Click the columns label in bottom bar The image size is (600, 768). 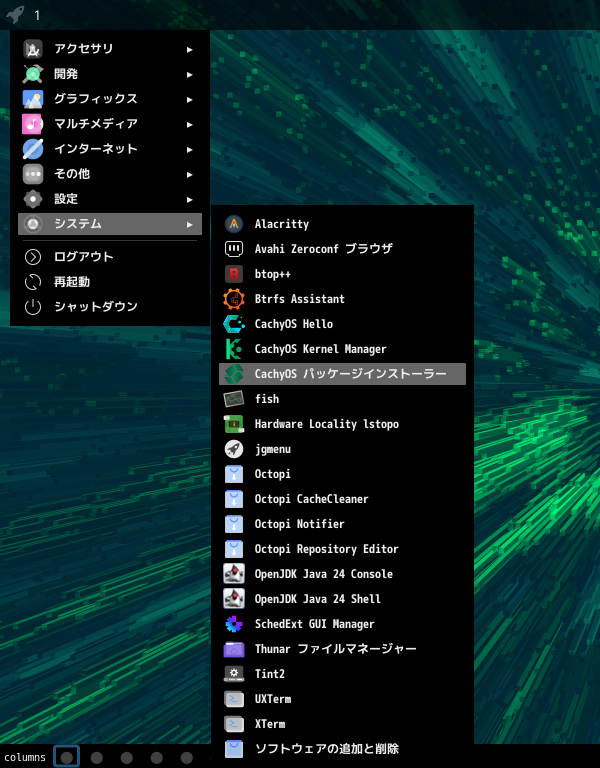click(x=25, y=757)
